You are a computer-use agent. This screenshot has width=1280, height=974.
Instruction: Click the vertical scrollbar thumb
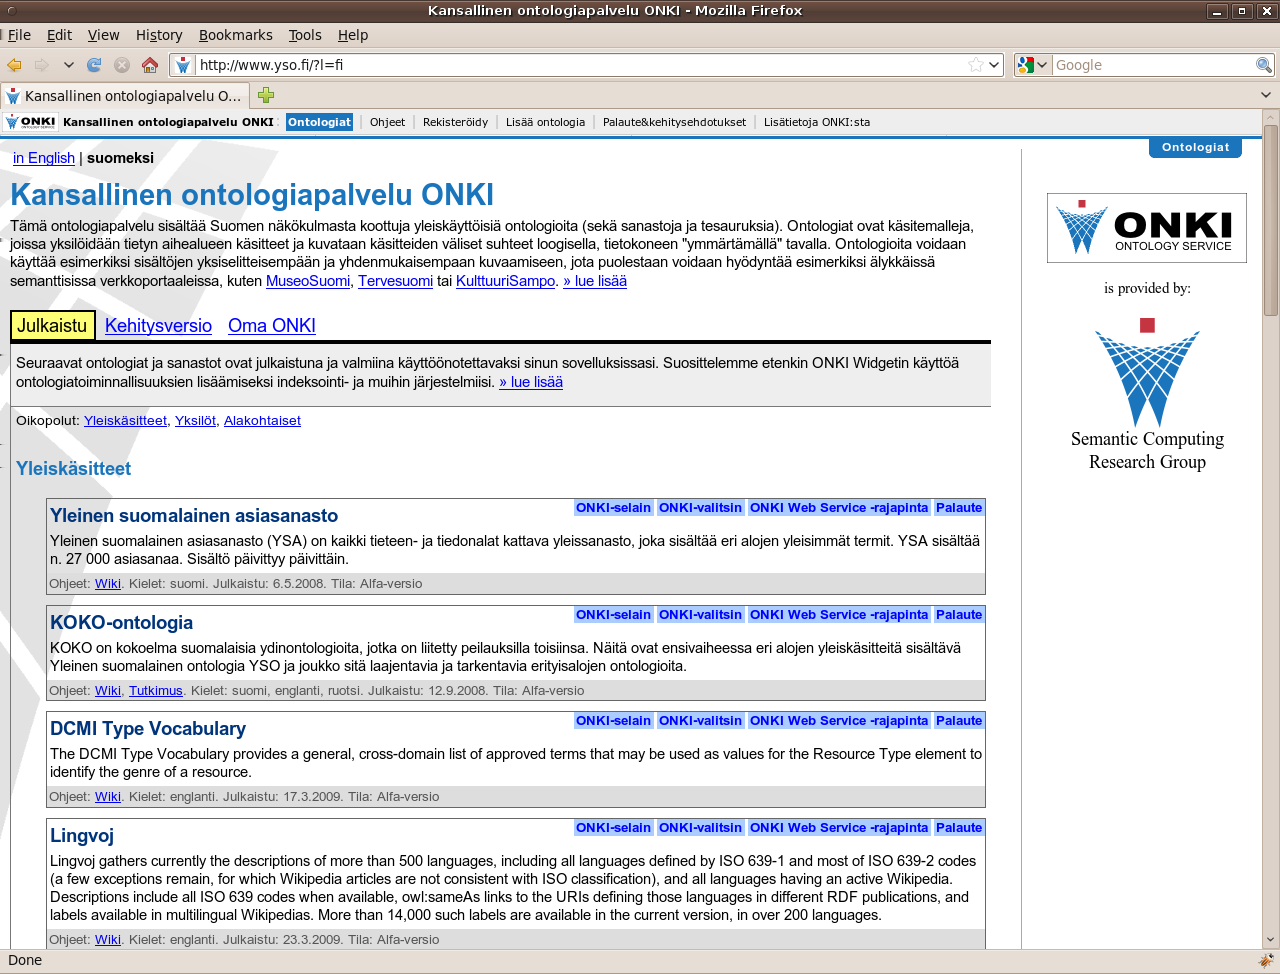(1270, 220)
